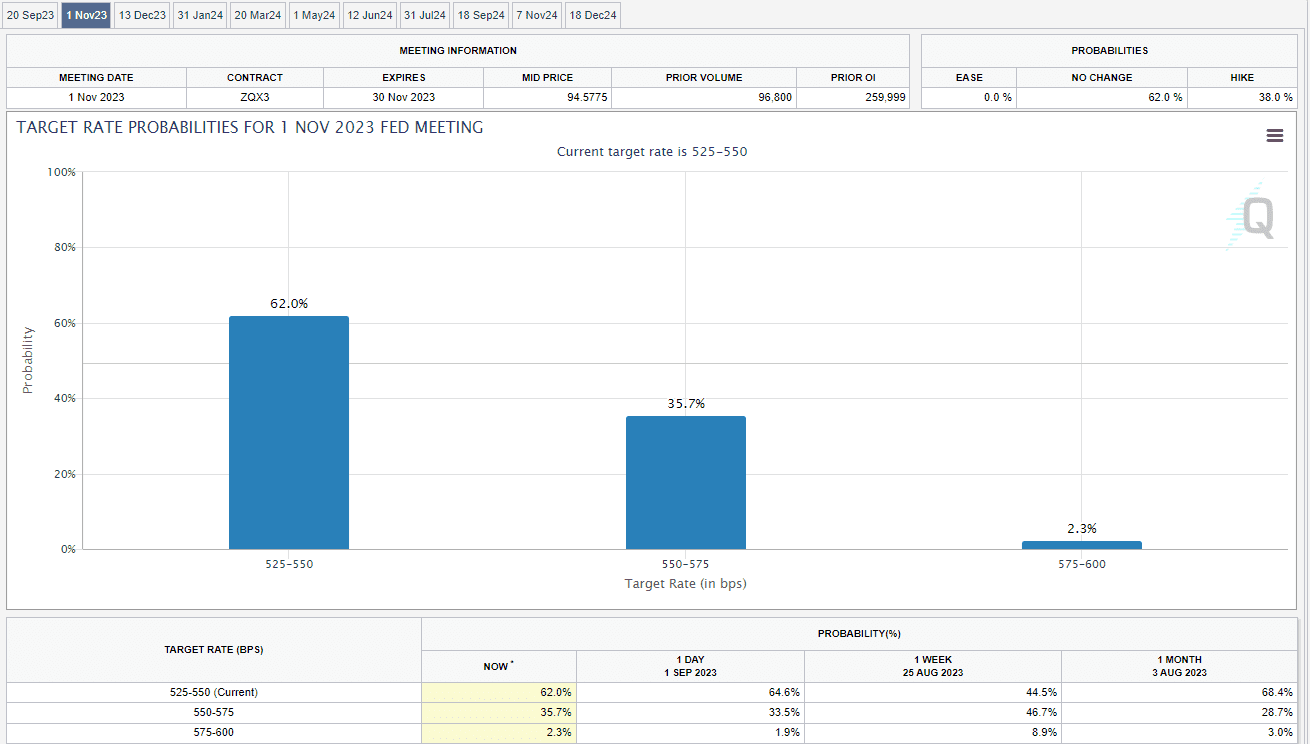Image resolution: width=1310 pixels, height=744 pixels.
Task: Go to the 12 Jun24 tab
Action: [370, 15]
